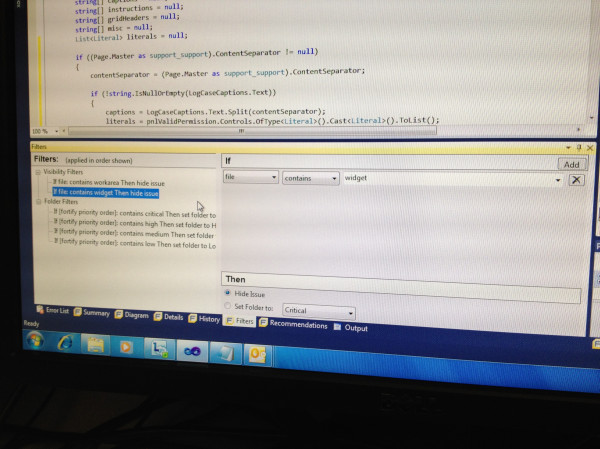The width and height of the screenshot is (600, 449).
Task: Open the 'file' attribute dropdown
Action: 251,177
